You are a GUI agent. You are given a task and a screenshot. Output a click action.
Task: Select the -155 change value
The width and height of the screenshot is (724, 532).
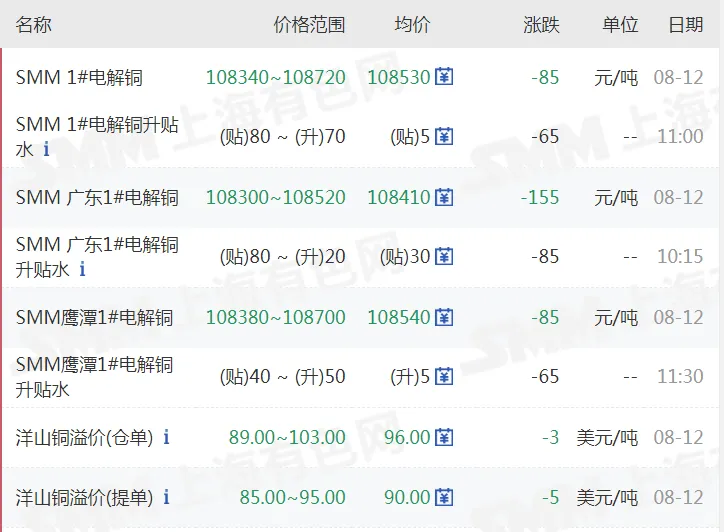point(540,197)
